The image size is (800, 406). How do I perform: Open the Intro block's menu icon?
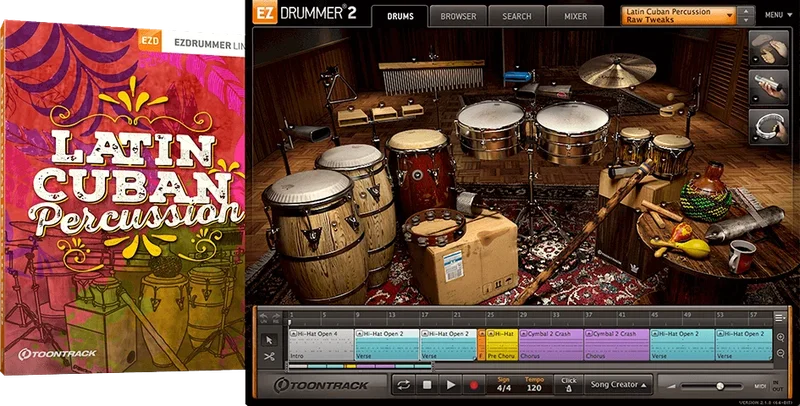292,334
